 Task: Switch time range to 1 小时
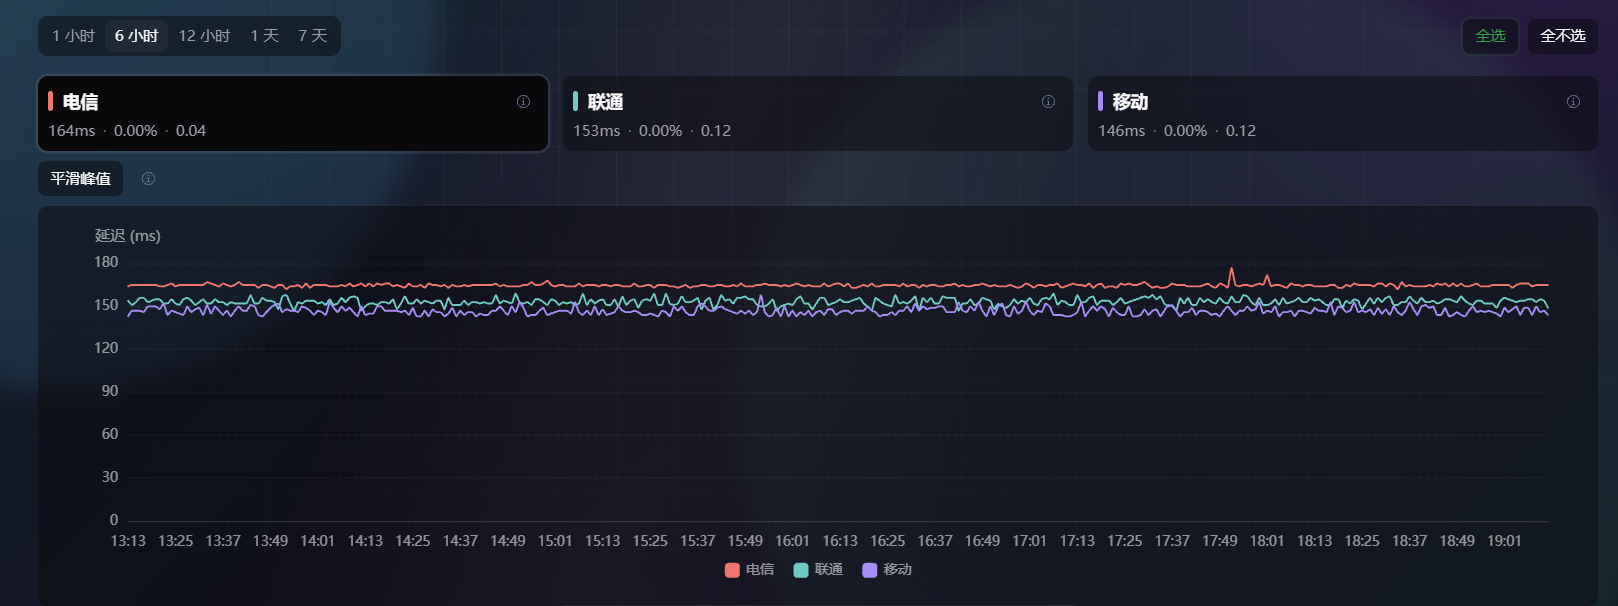pyautogui.click(x=73, y=36)
